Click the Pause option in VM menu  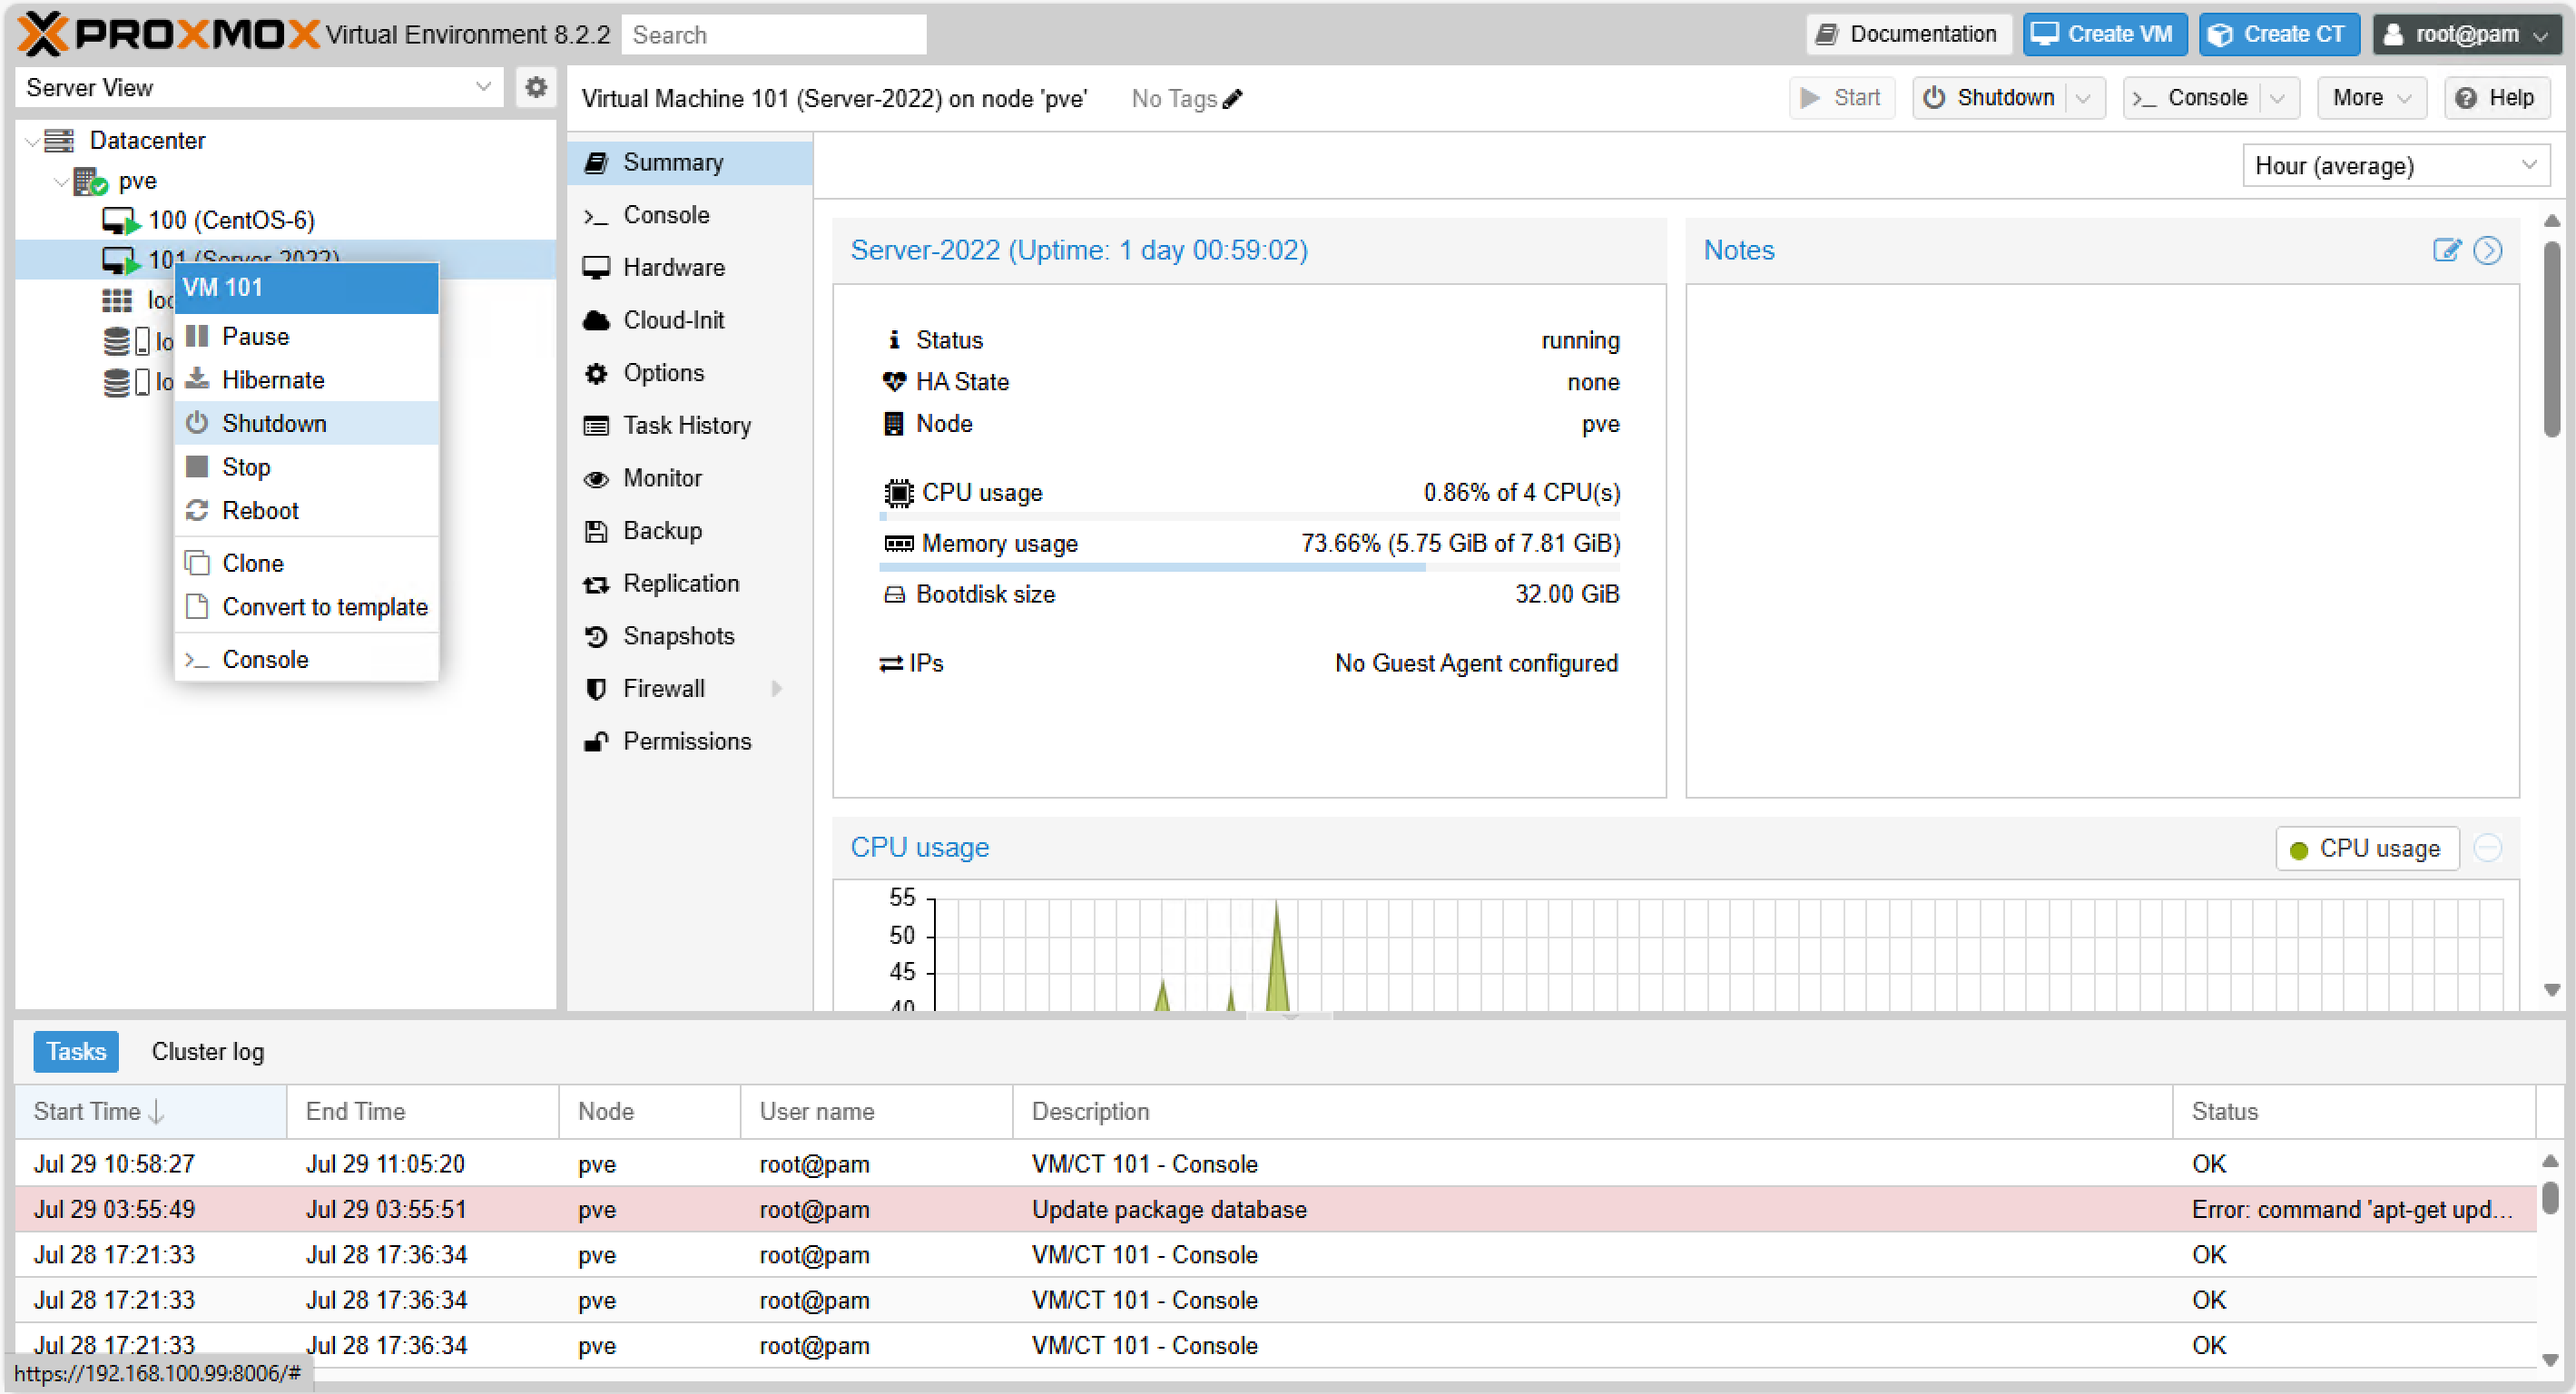pyautogui.click(x=306, y=336)
